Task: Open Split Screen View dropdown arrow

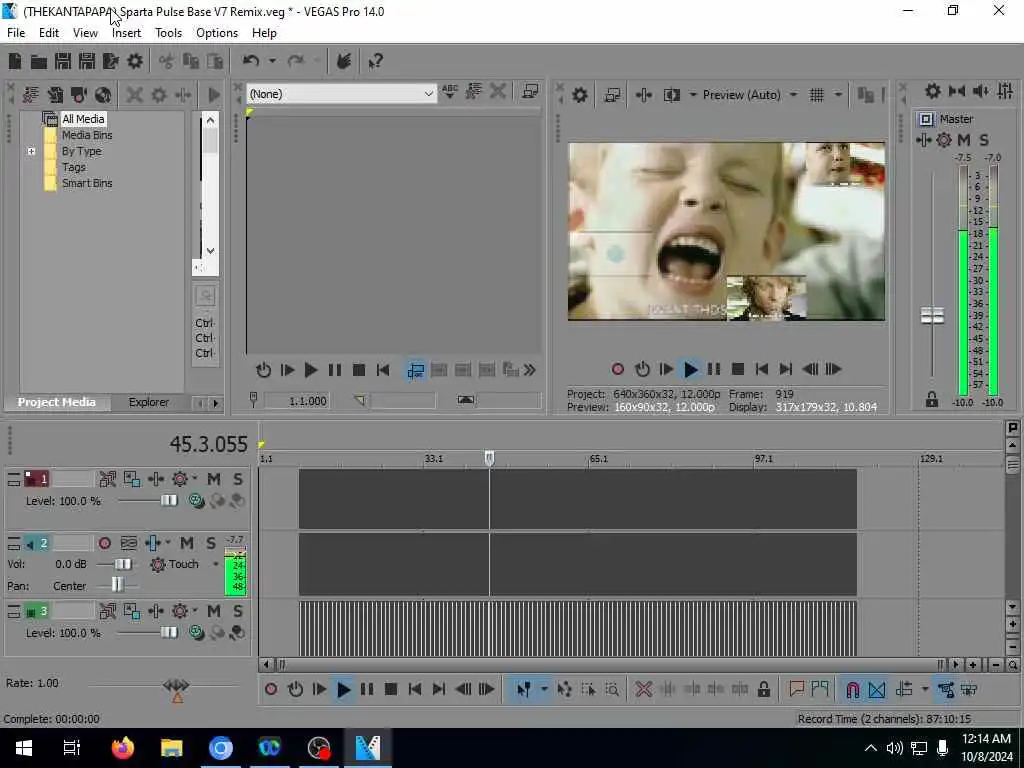Action: 692,95
